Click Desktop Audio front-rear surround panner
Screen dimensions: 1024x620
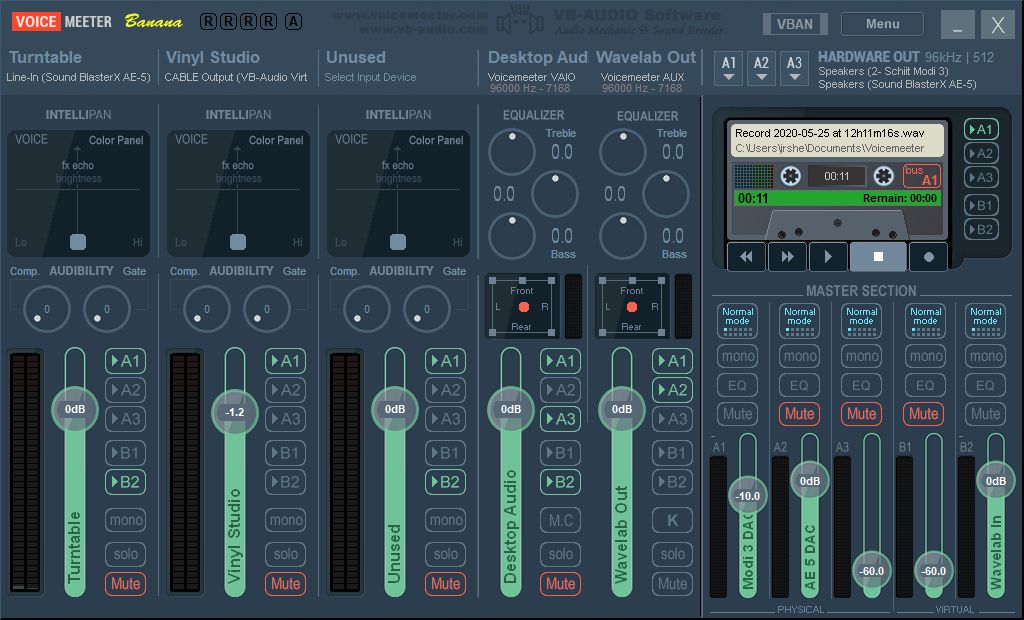pos(522,306)
